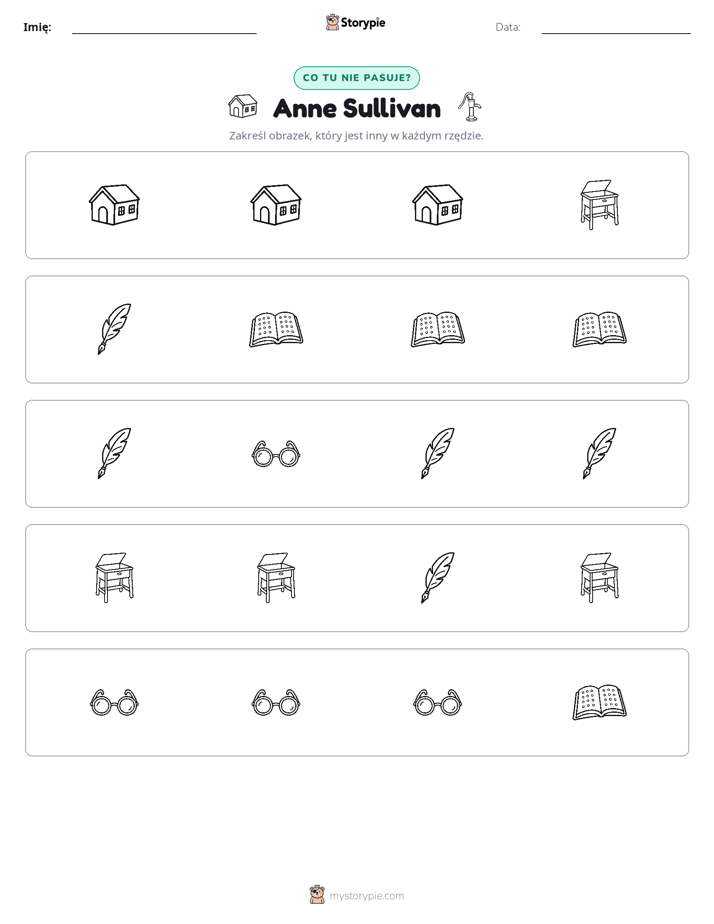Click the Data date input line
This screenshot has height=924, width=714.
[616, 28]
